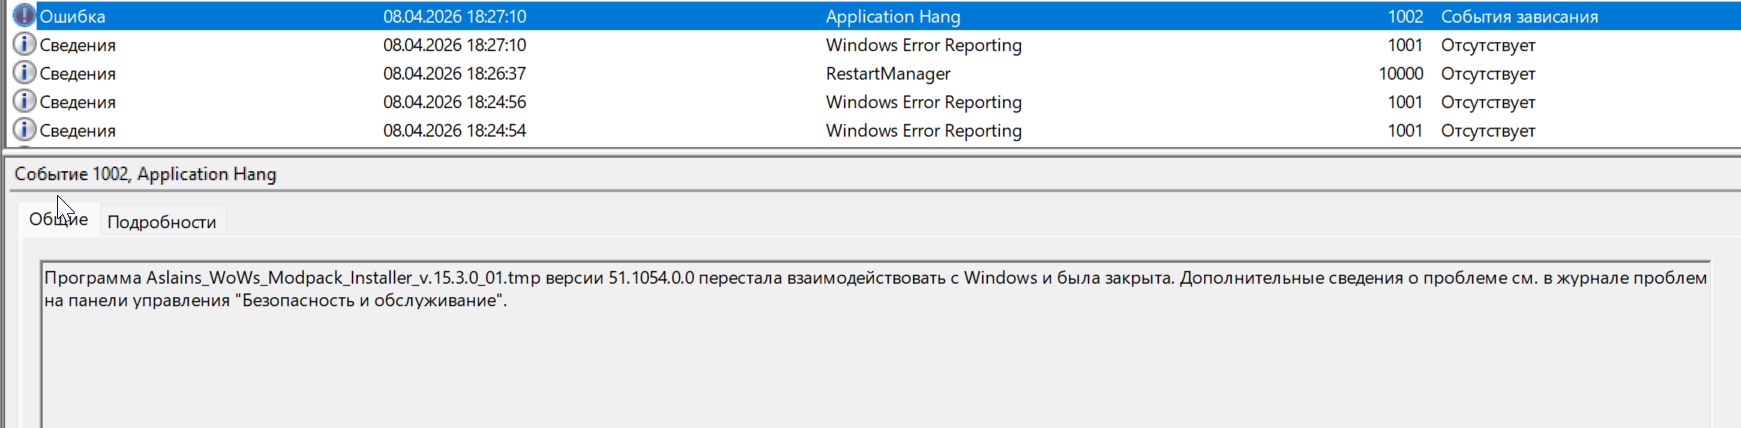Select date 08.04.2026 18:24:56

pos(454,102)
